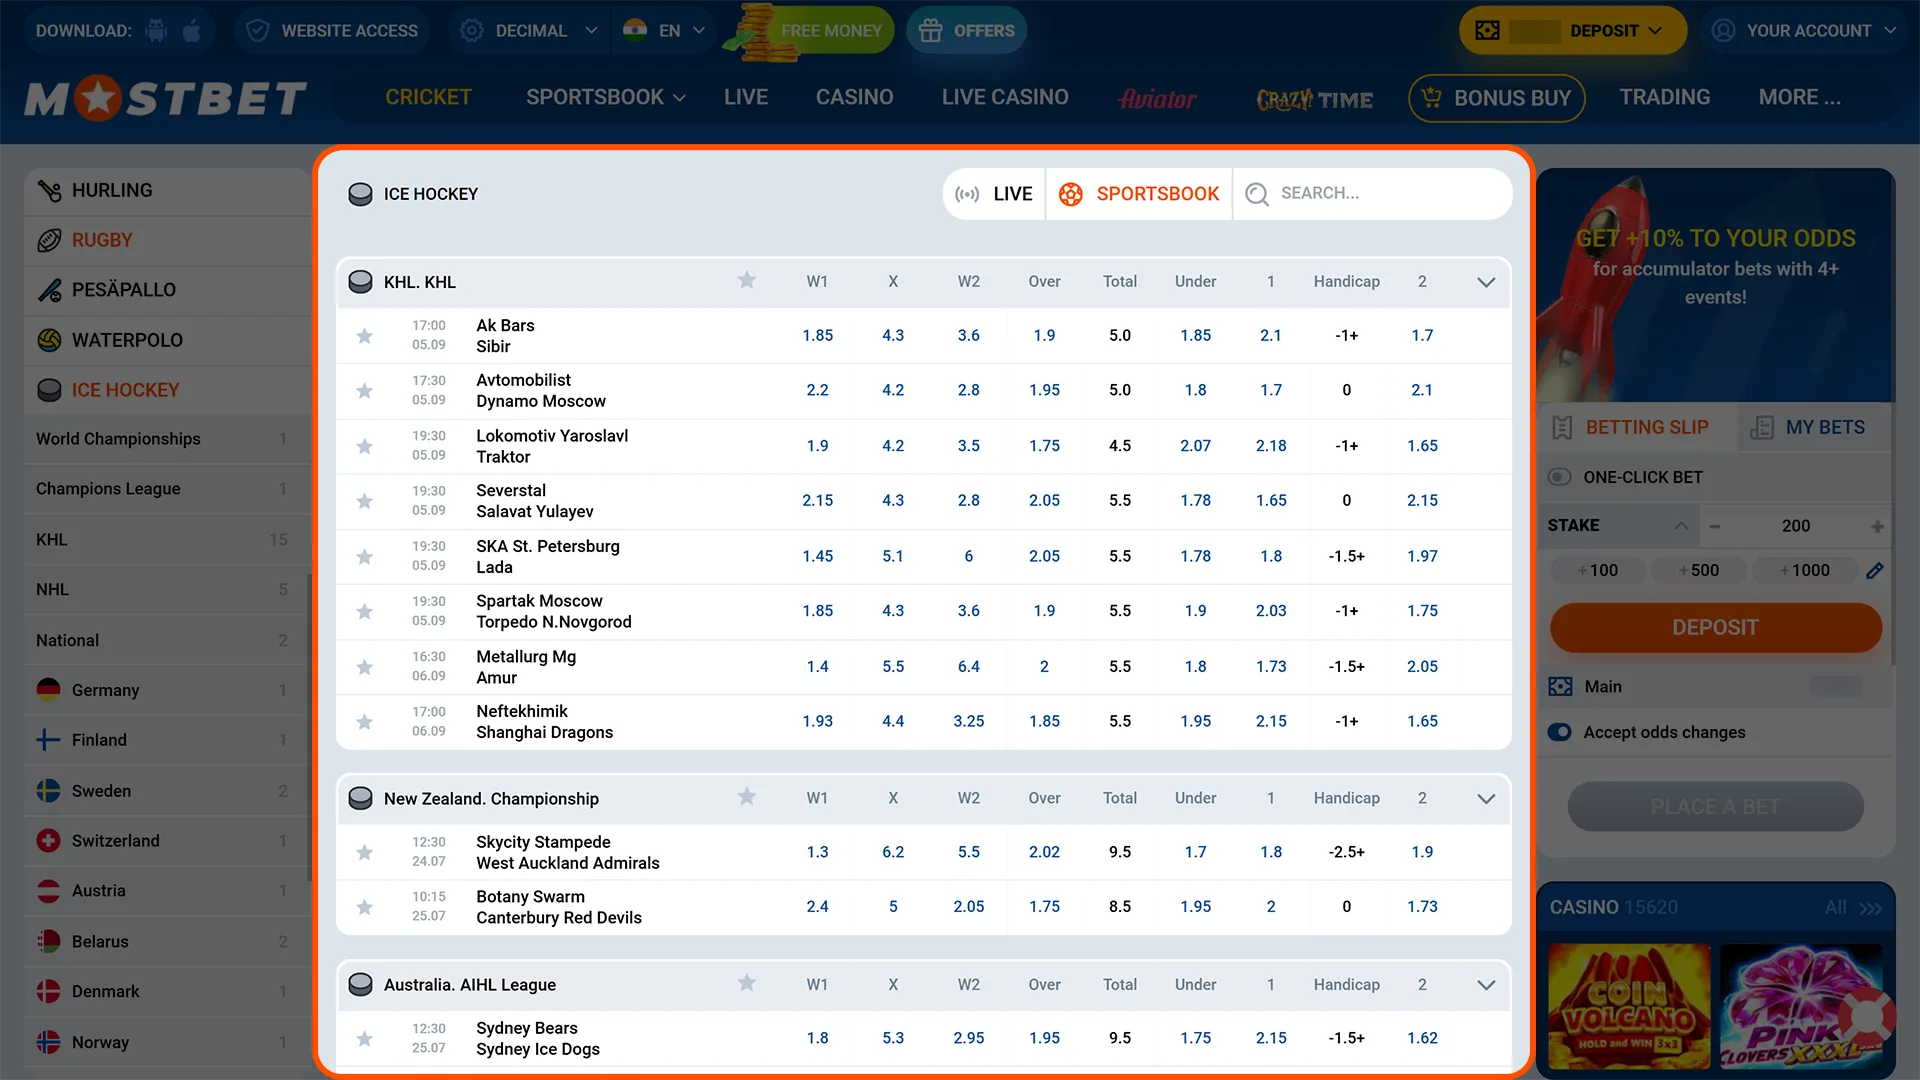Open the EN language dropdown

pos(664,31)
